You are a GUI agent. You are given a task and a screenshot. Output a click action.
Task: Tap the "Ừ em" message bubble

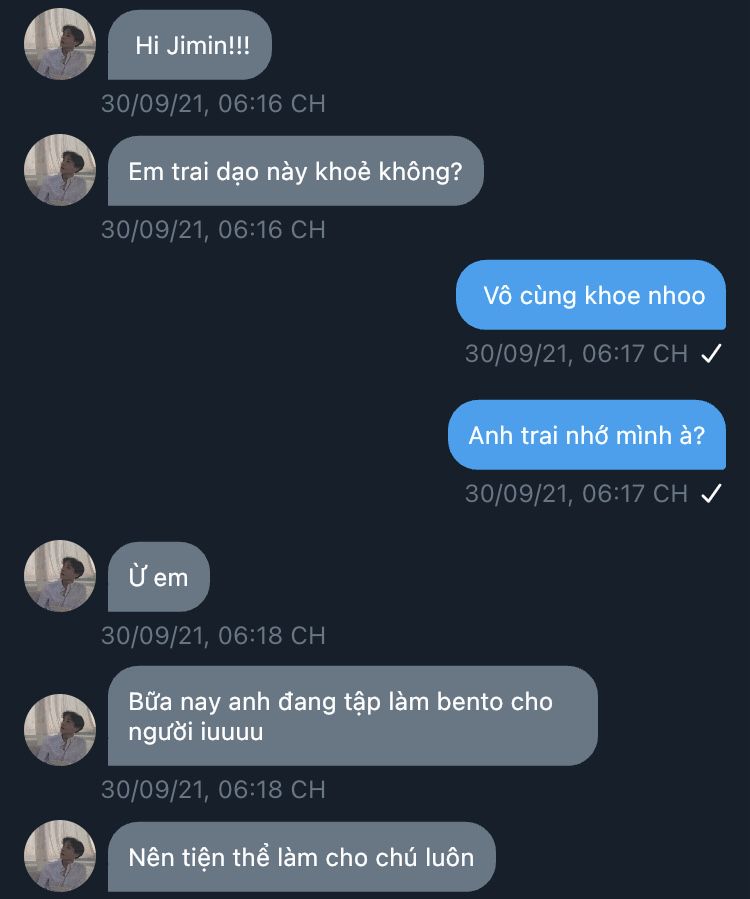[x=158, y=577]
